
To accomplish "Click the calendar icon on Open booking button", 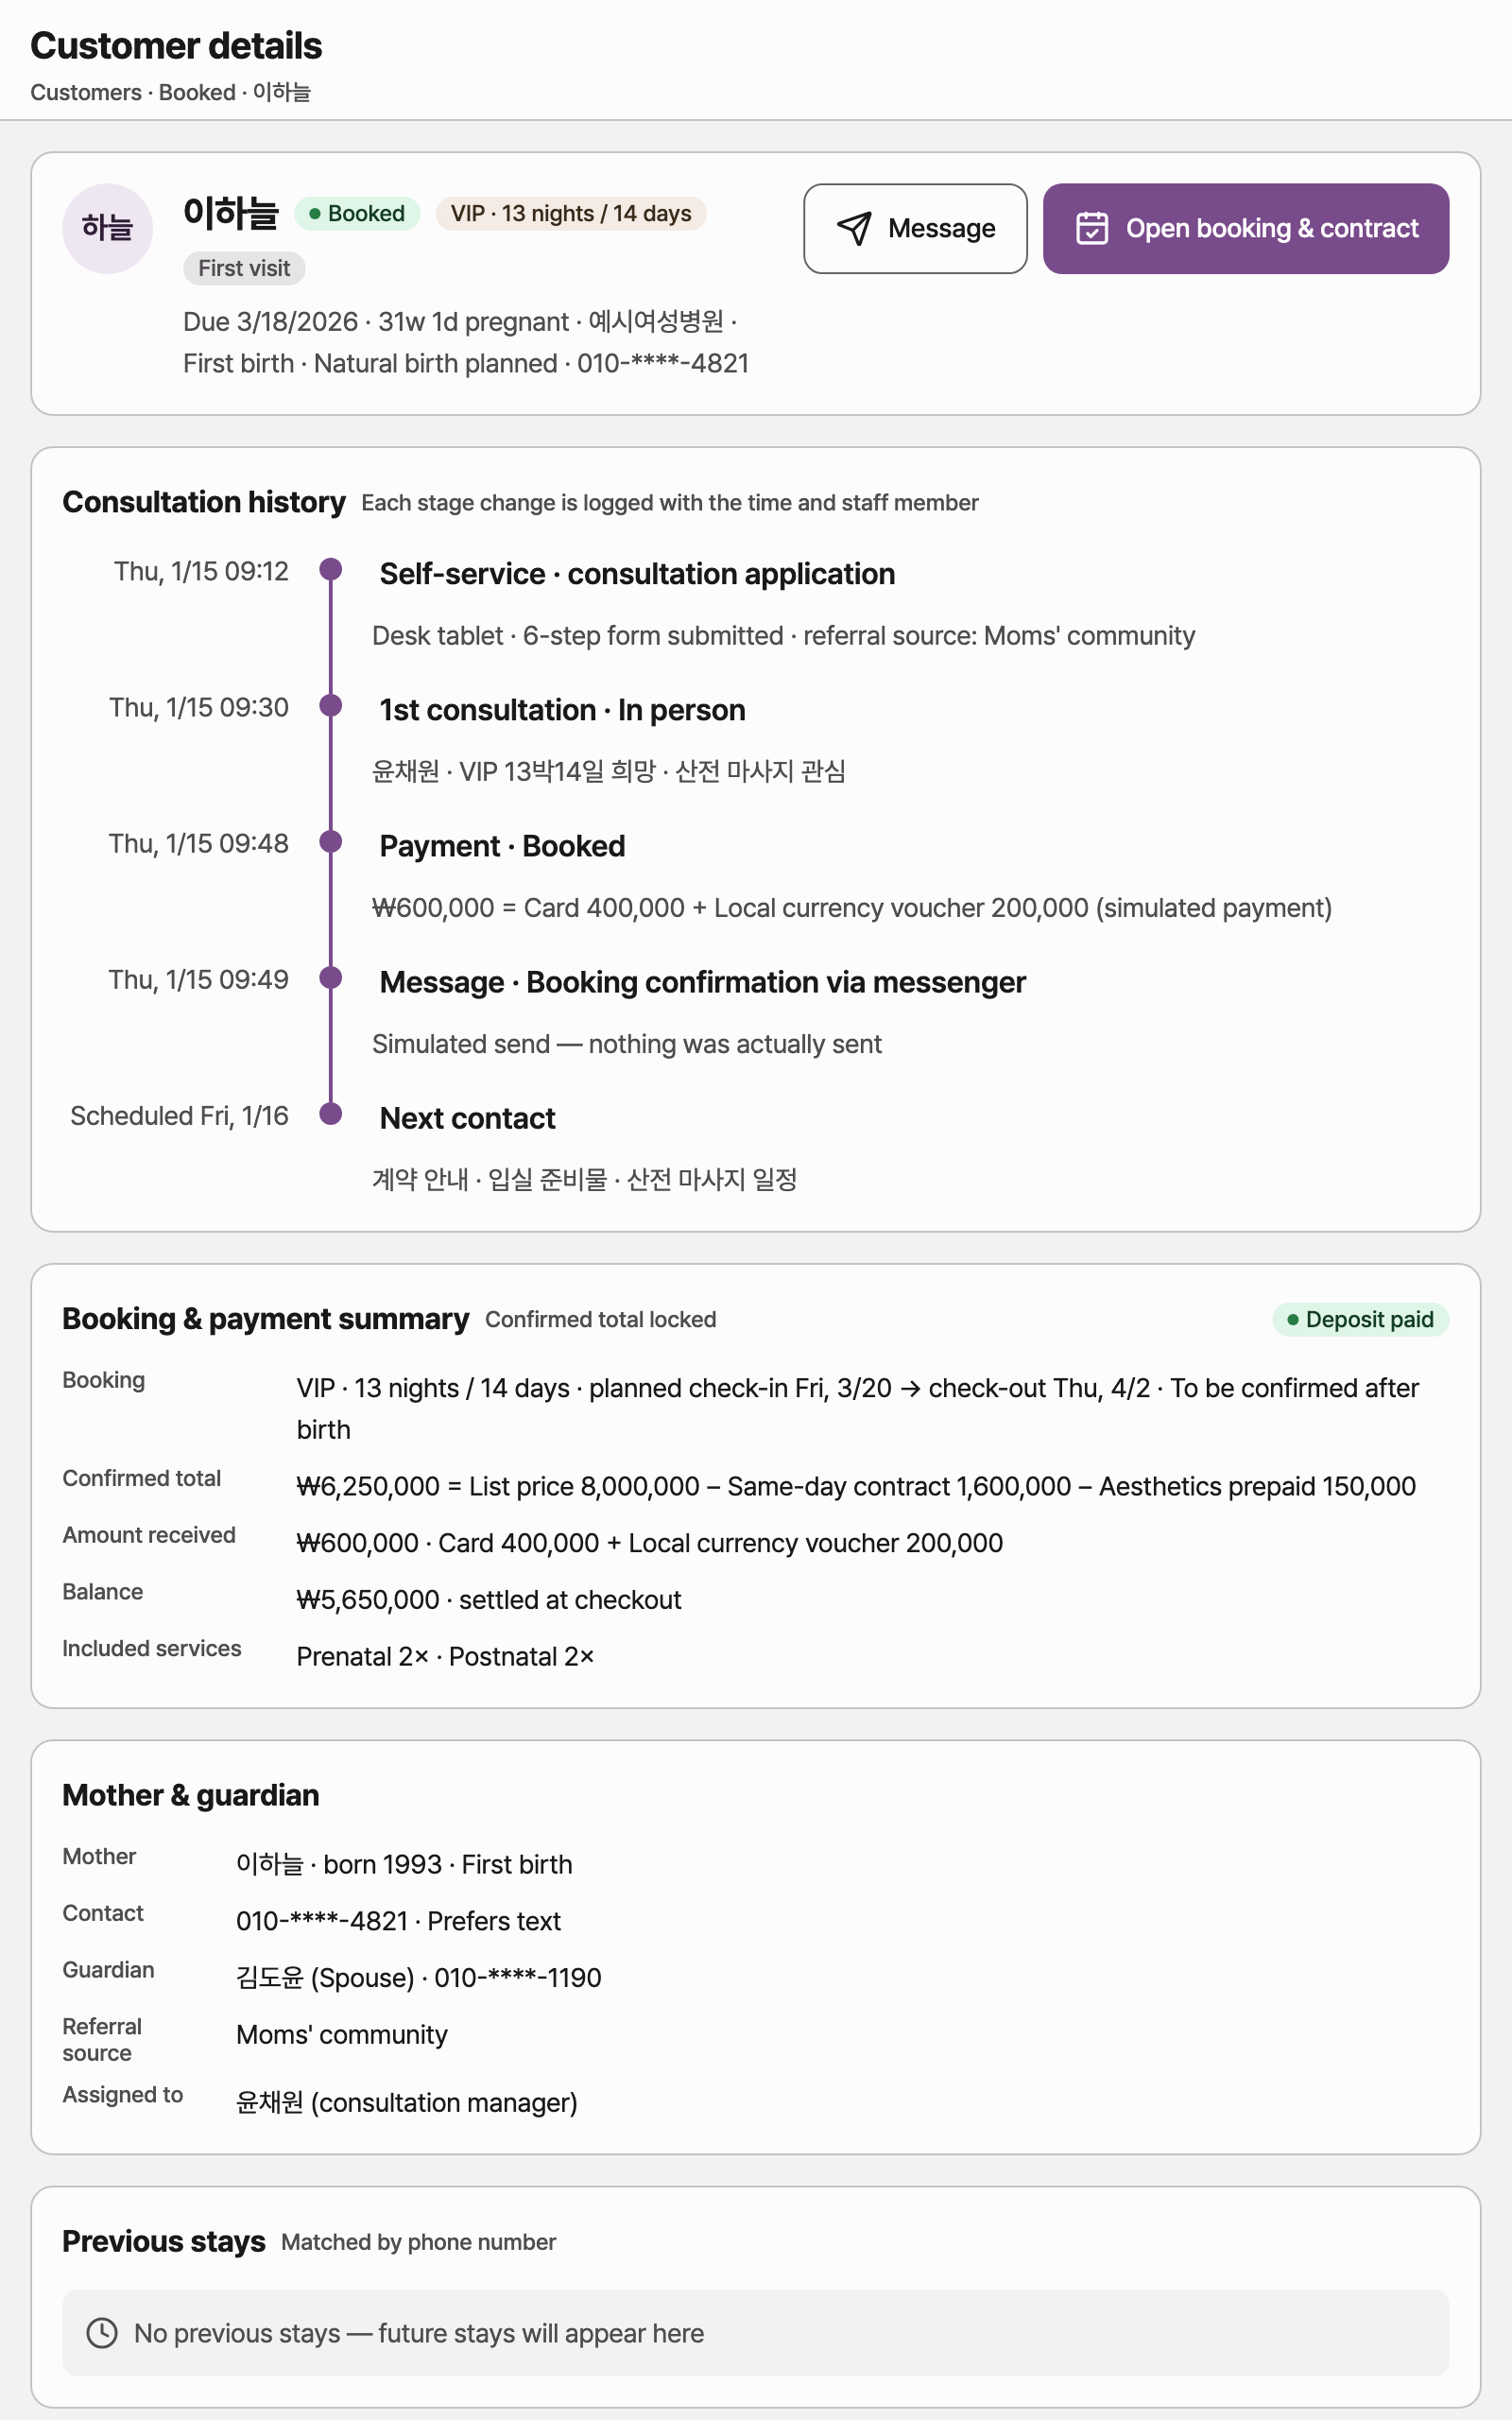I will coord(1091,228).
